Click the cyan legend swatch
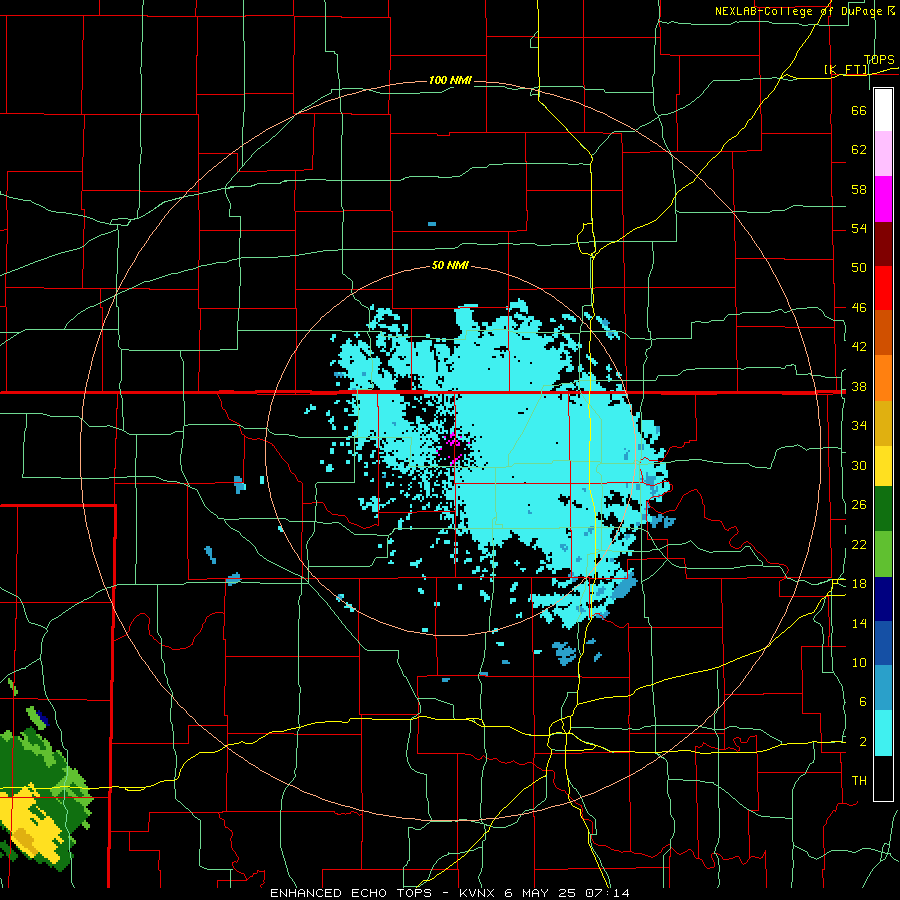The image size is (900, 900). (883, 733)
